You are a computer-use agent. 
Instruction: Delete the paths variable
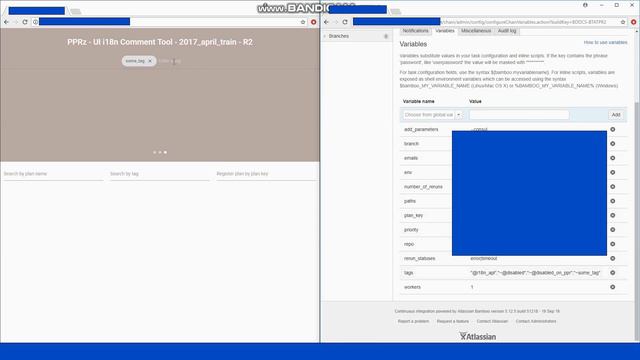[x=613, y=201]
